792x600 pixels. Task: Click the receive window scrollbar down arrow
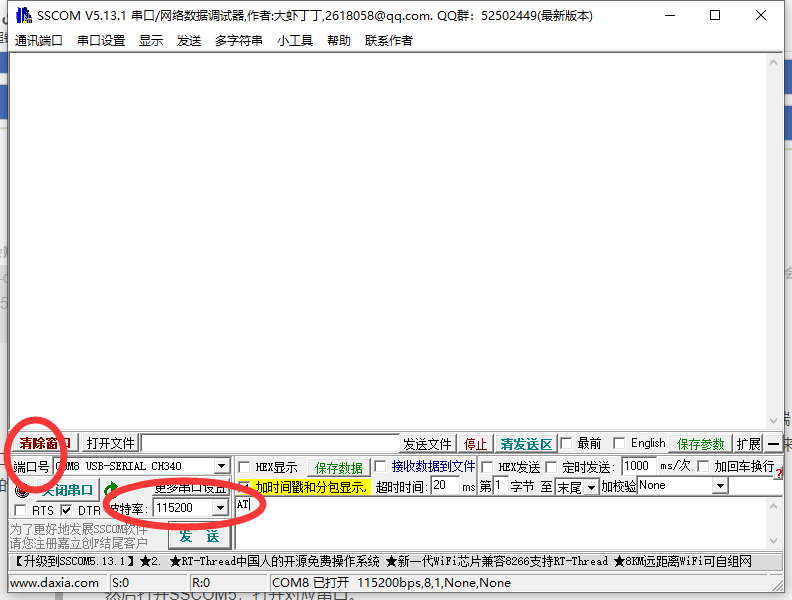[773, 421]
